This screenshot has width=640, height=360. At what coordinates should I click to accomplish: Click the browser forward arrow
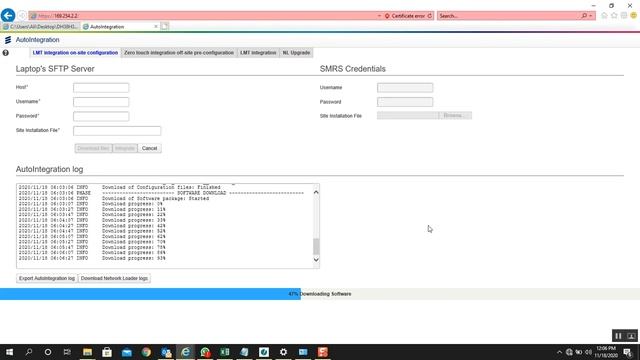pyautogui.click(x=22, y=16)
